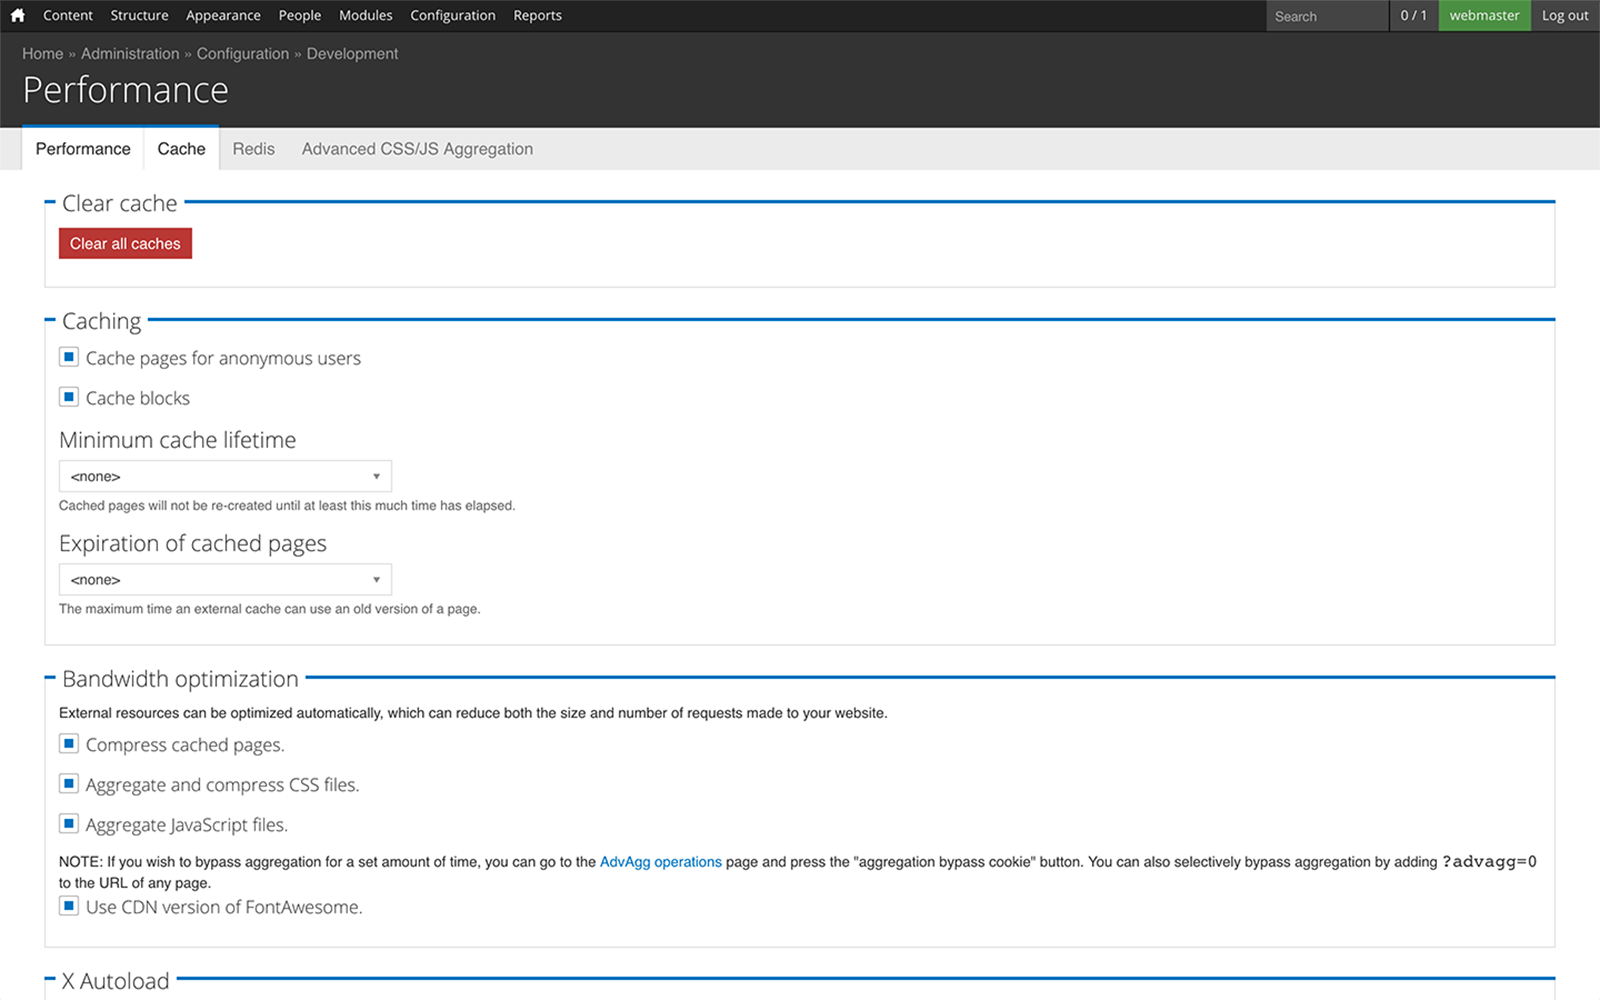Switch to the Performance tab
The width and height of the screenshot is (1600, 1000).
point(83,149)
